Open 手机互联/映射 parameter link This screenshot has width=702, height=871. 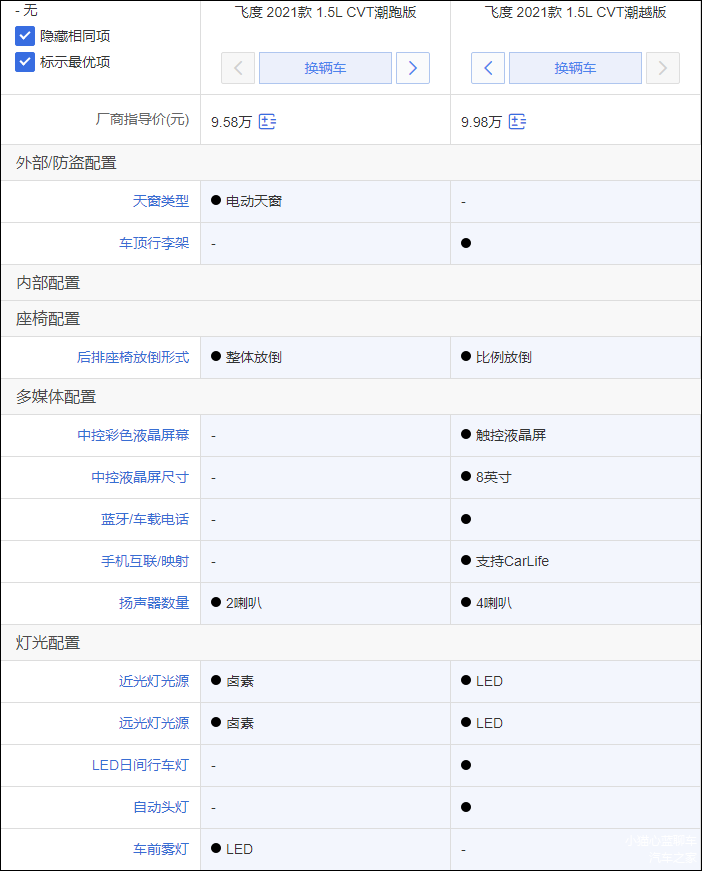pyautogui.click(x=145, y=561)
